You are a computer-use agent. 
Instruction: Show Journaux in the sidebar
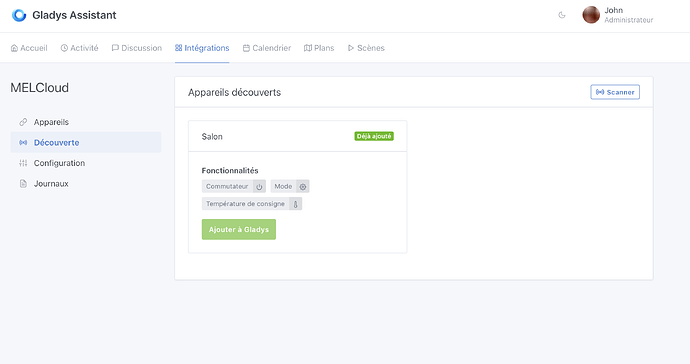86,184
